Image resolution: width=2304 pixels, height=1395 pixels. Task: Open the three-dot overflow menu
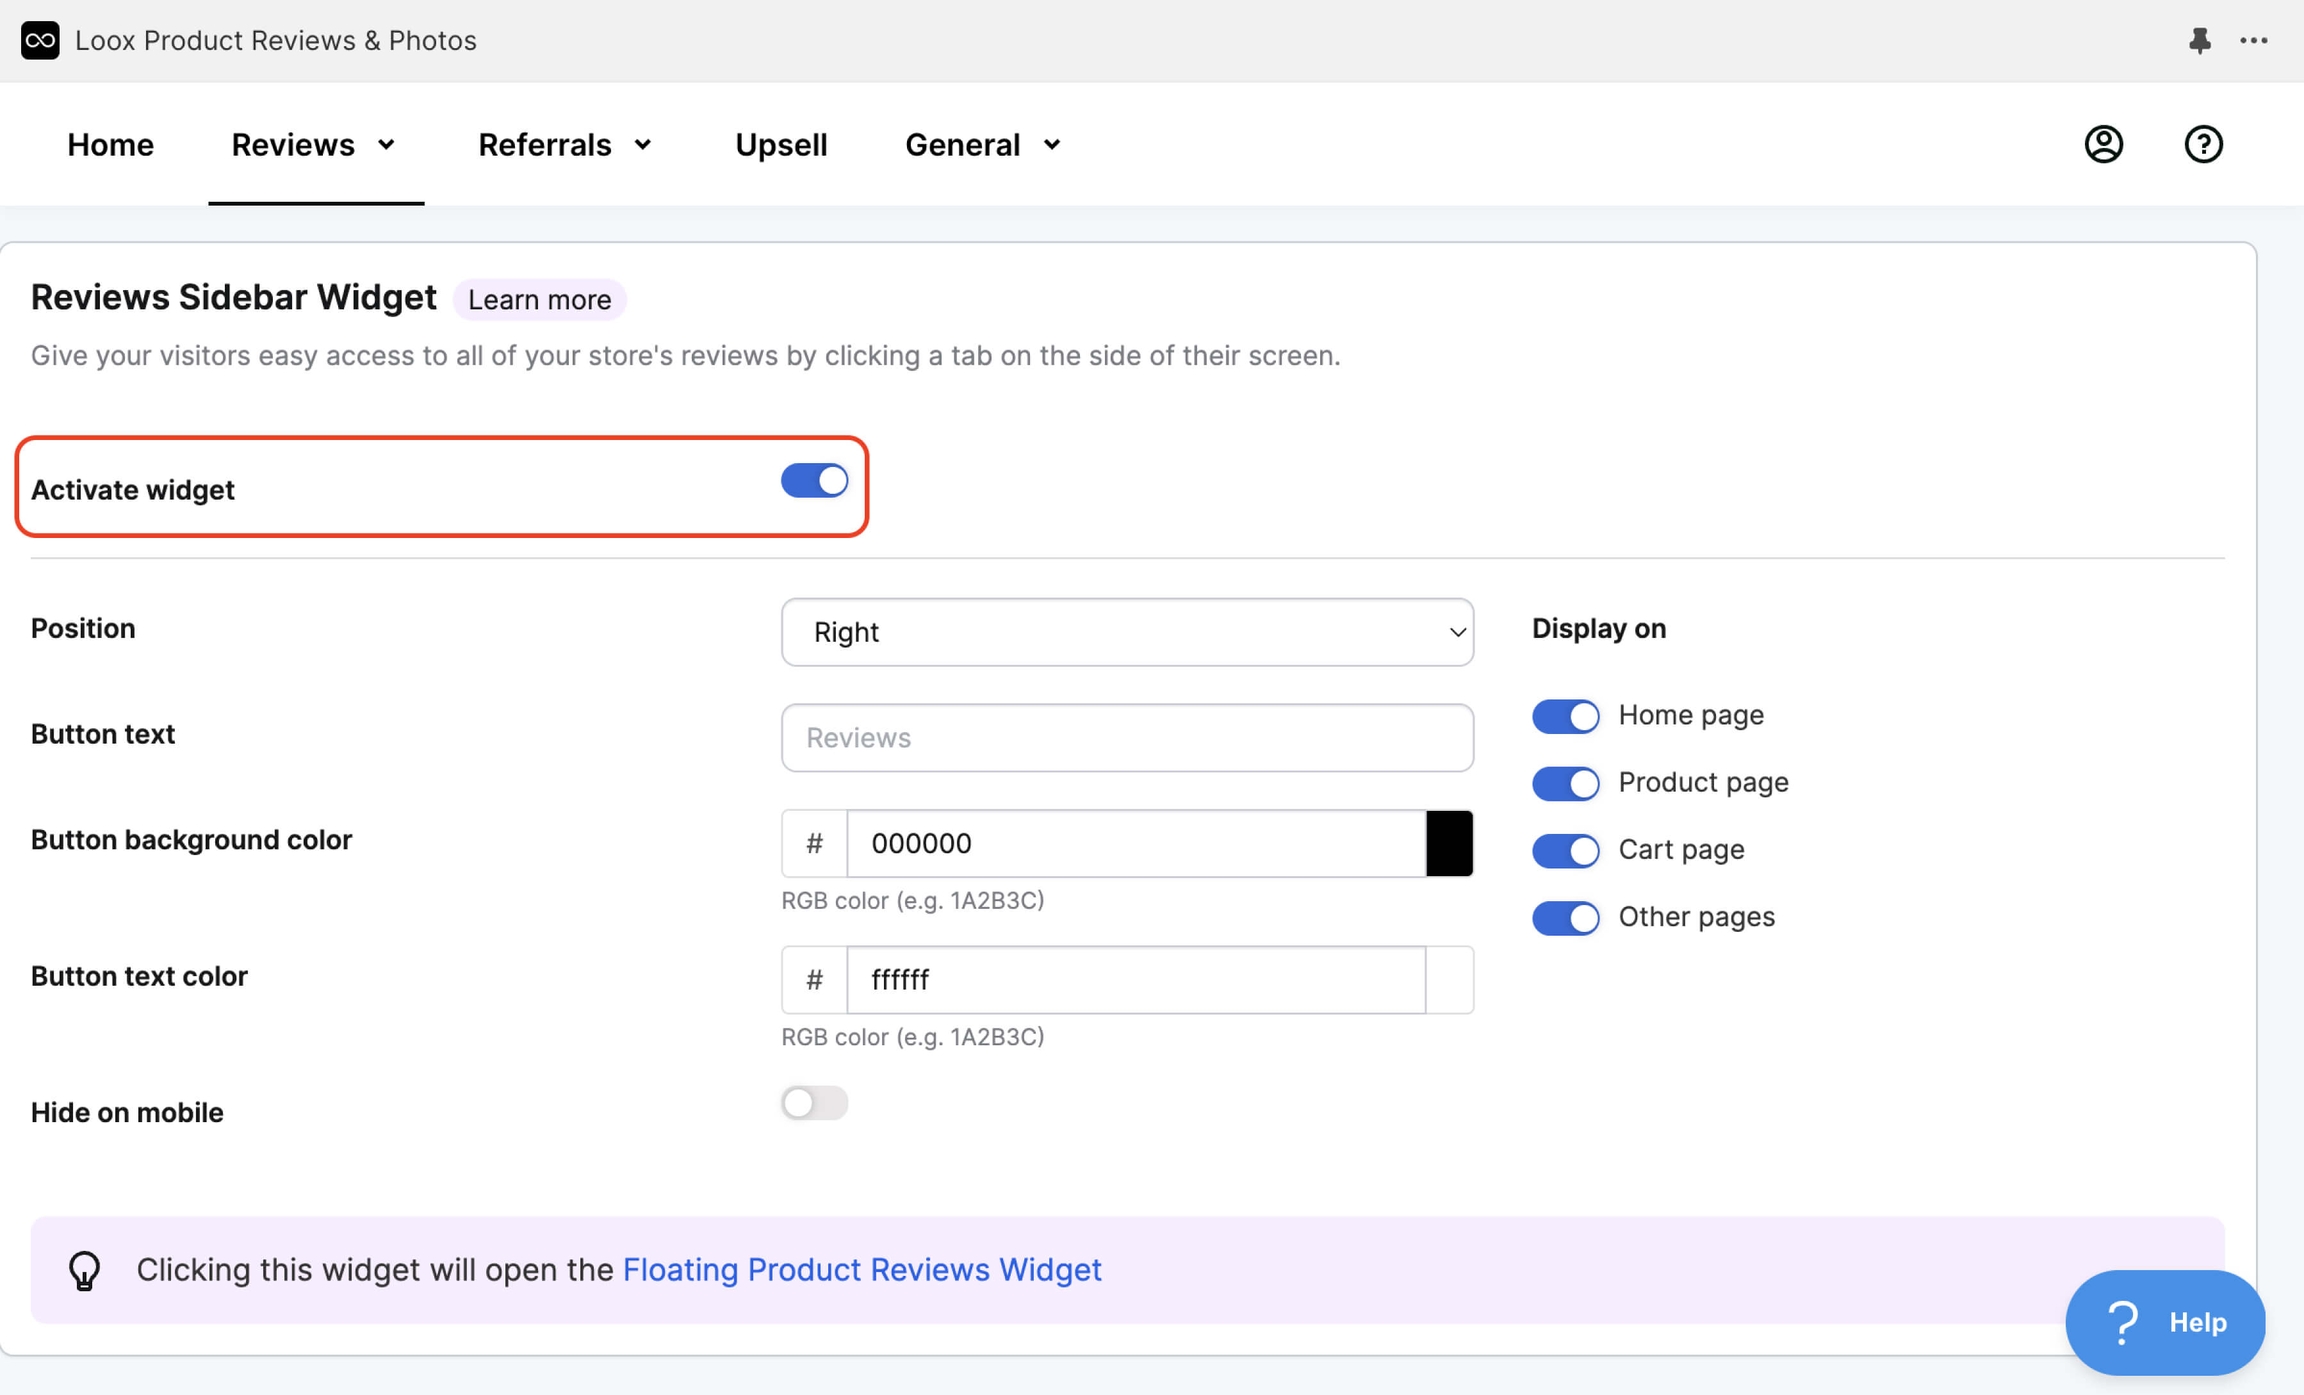(2254, 40)
